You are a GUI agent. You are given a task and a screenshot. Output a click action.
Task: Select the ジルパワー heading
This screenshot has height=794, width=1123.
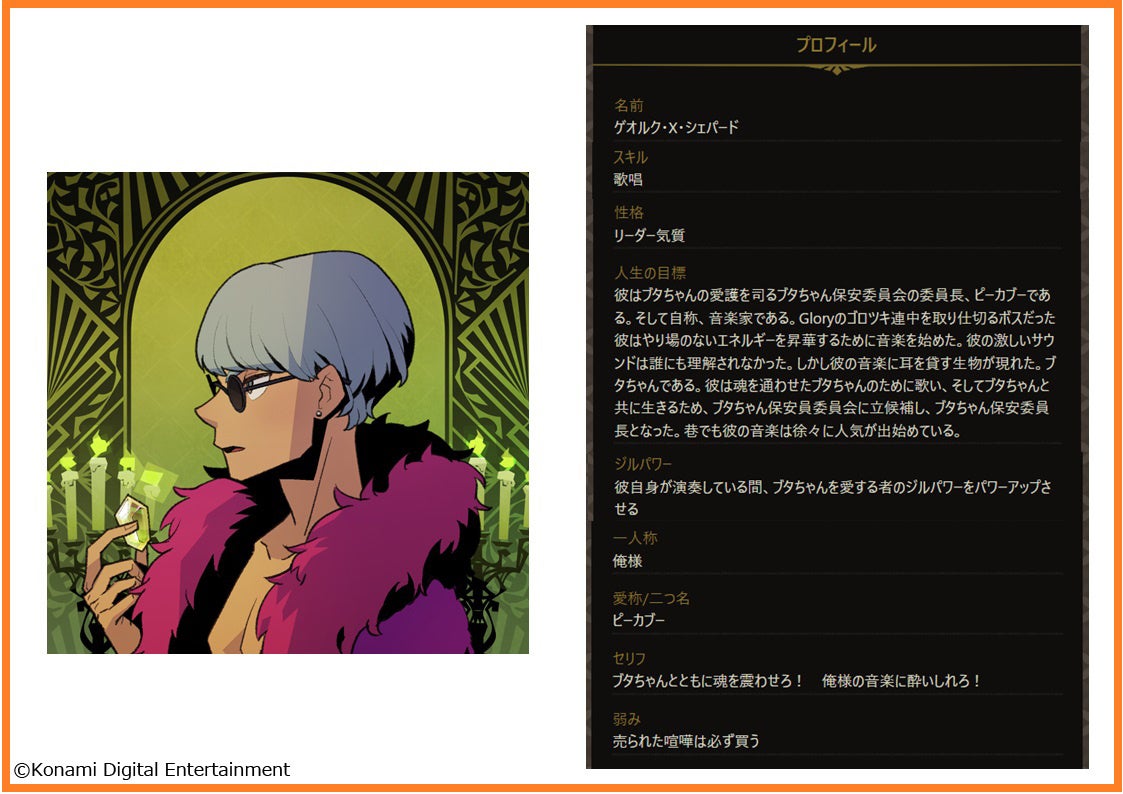point(642,464)
